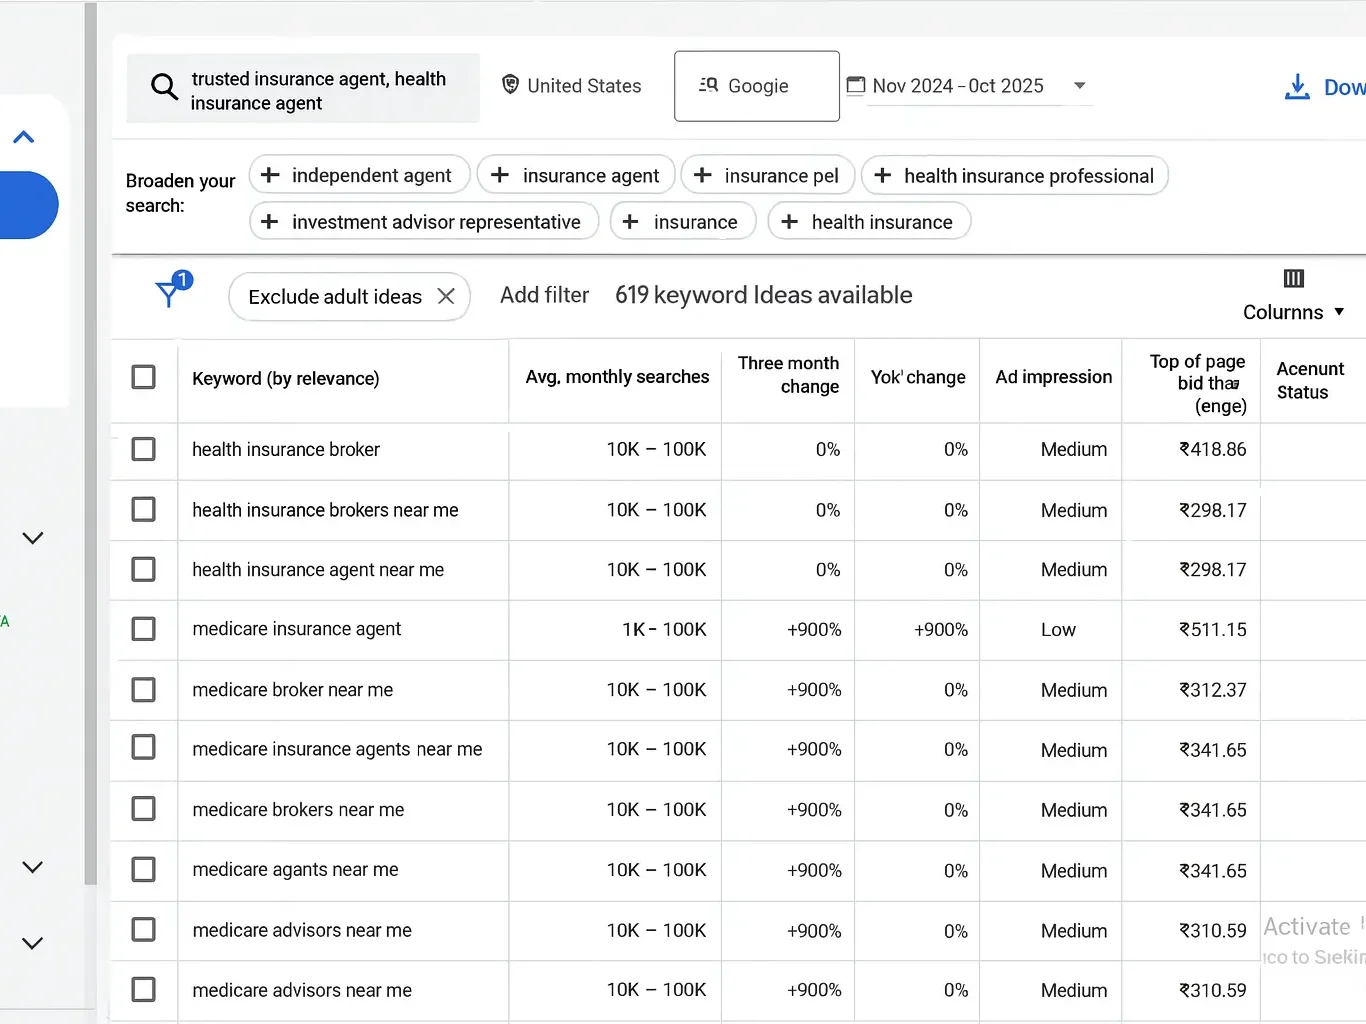Screen dimensions: 1366x1024
Task: Open the Columns grid icon
Action: coord(1293,278)
